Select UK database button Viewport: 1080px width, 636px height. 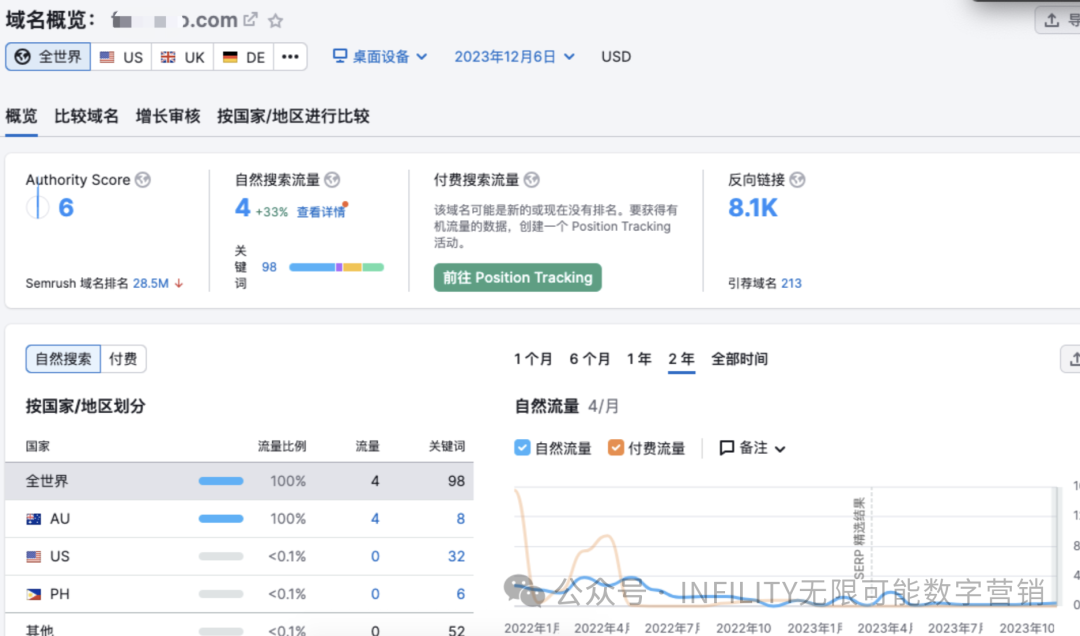[183, 57]
